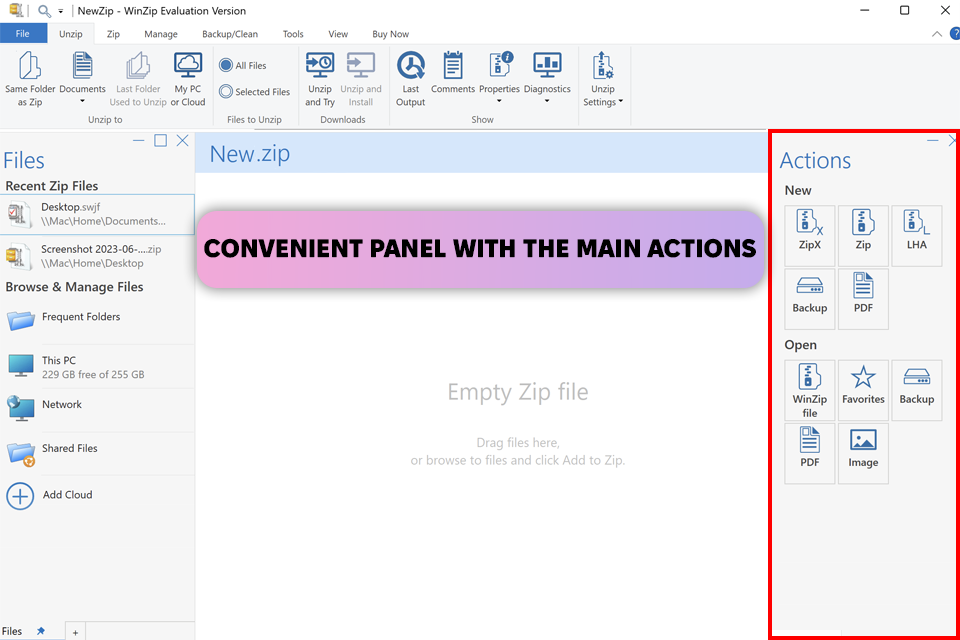The image size is (960, 640).
Task: Show the Last Output
Action: (x=410, y=80)
